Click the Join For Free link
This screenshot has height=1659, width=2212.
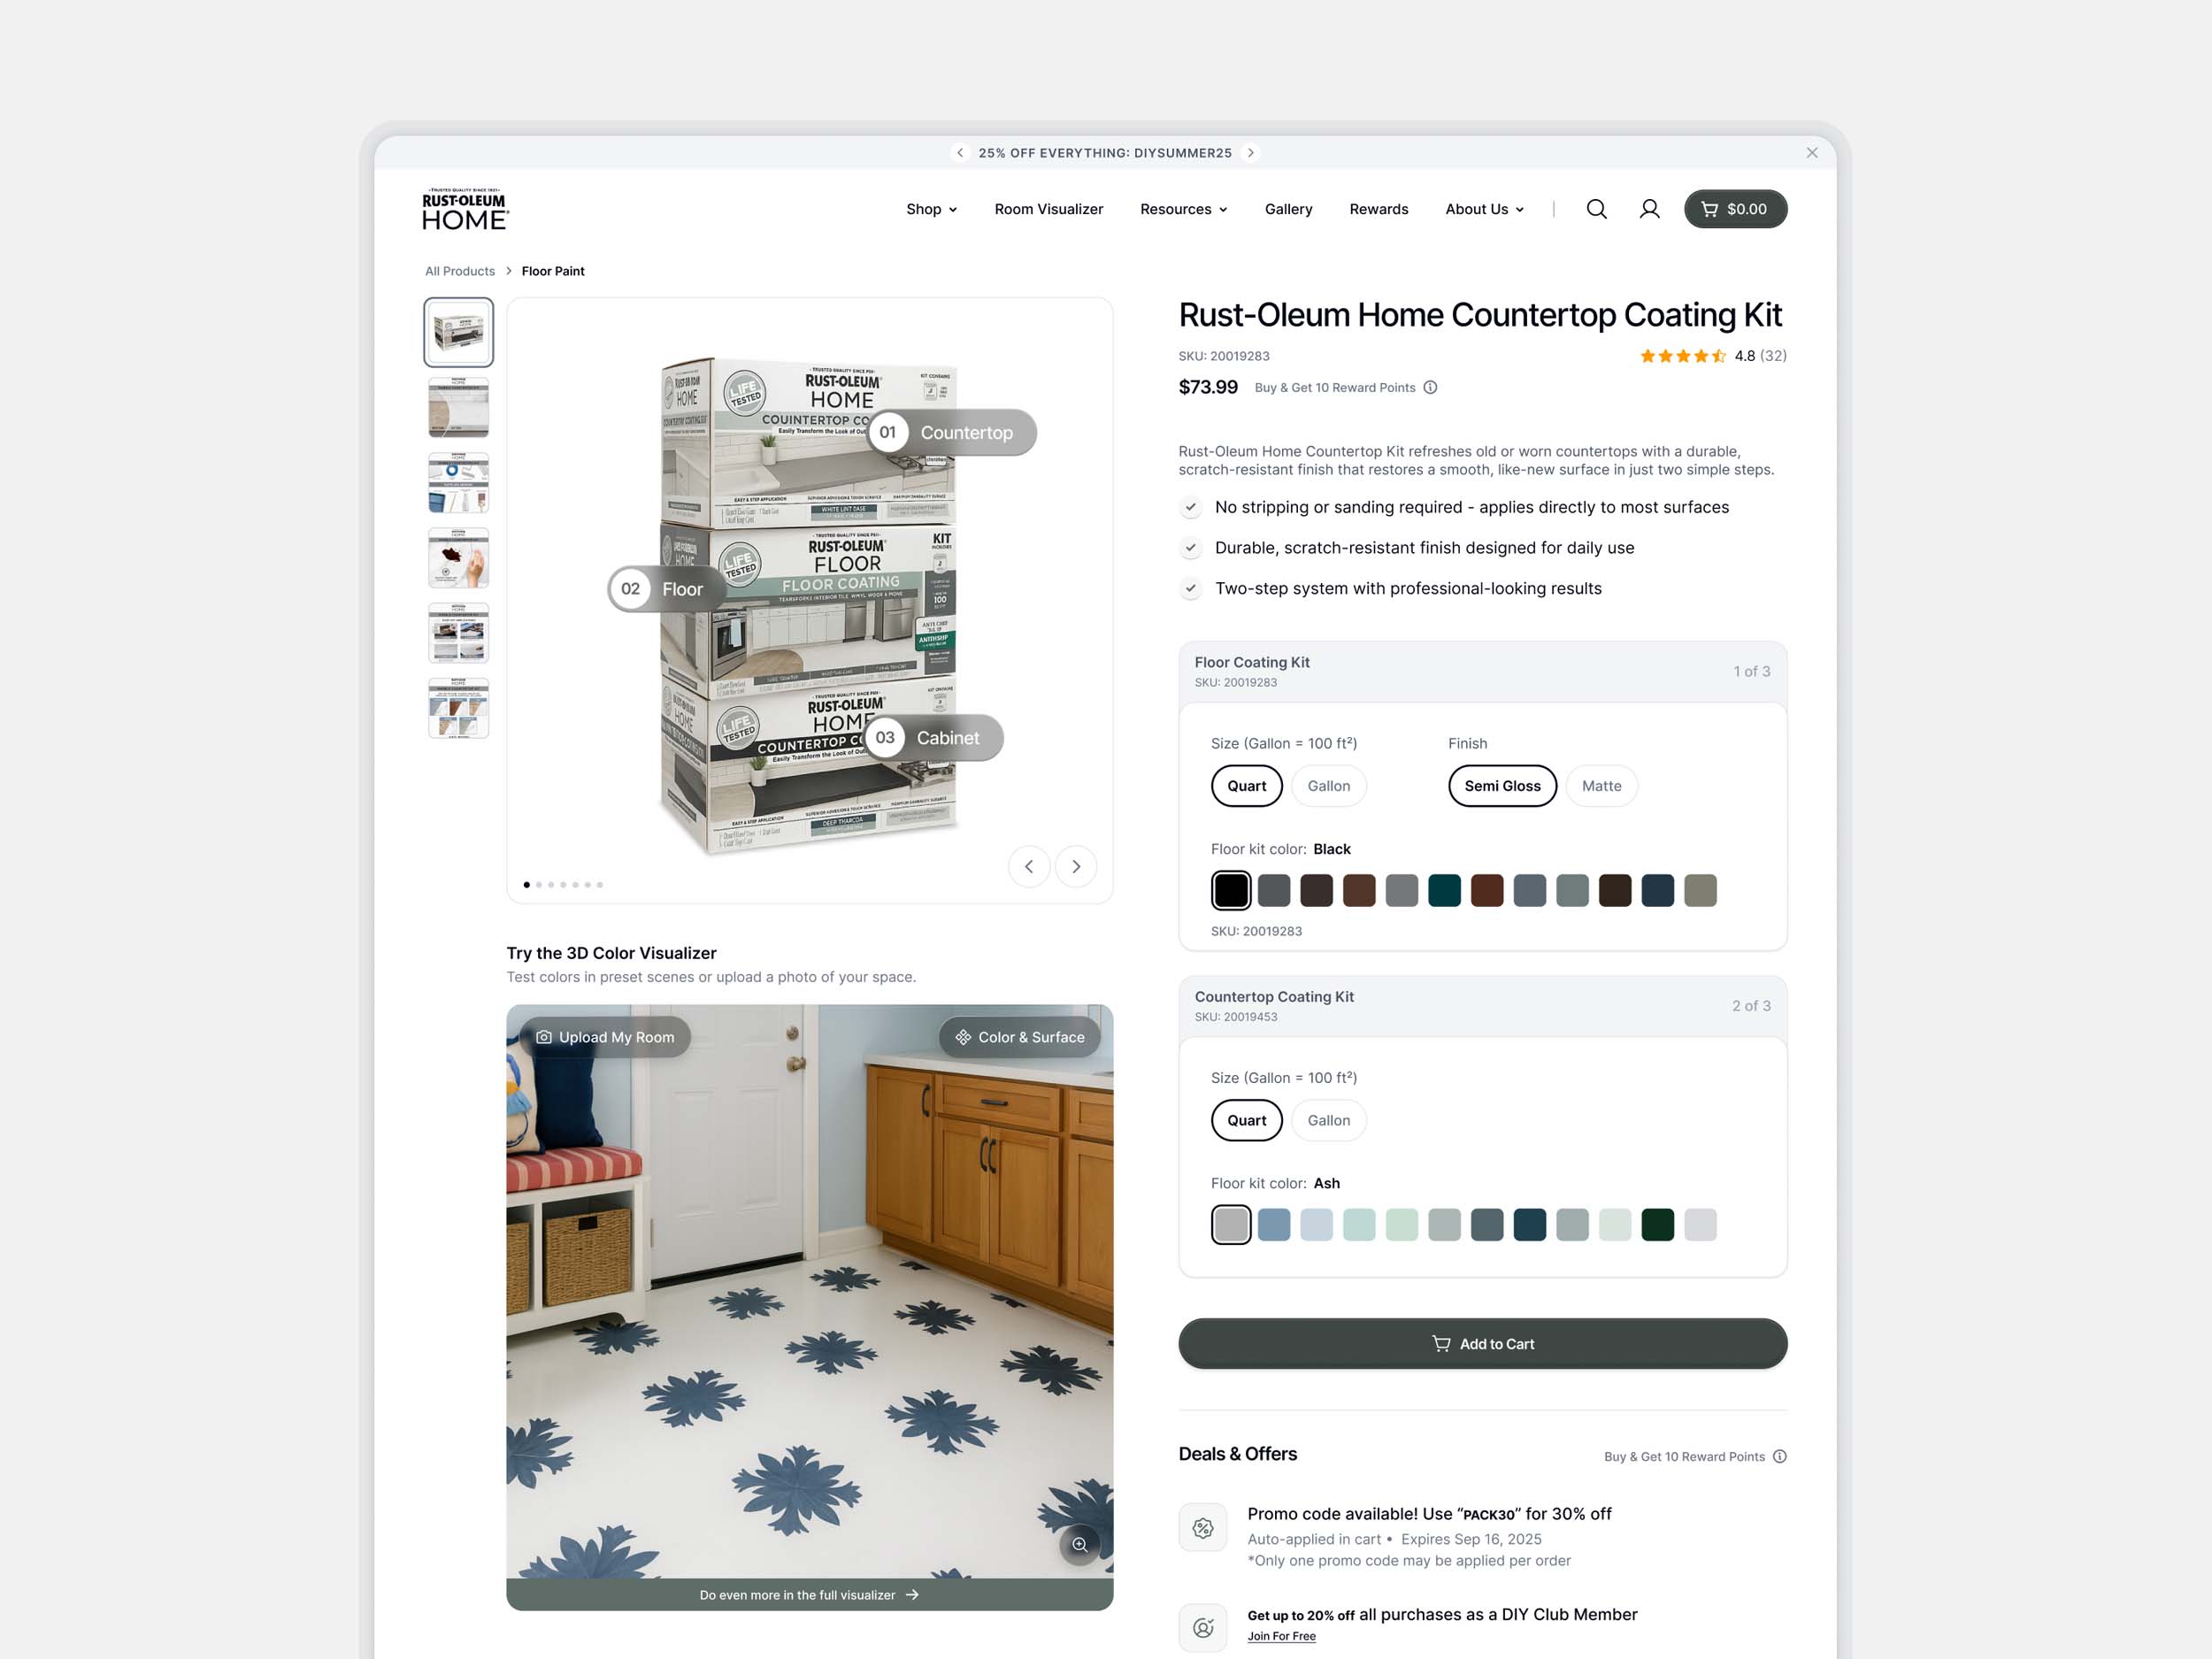click(x=1281, y=1636)
